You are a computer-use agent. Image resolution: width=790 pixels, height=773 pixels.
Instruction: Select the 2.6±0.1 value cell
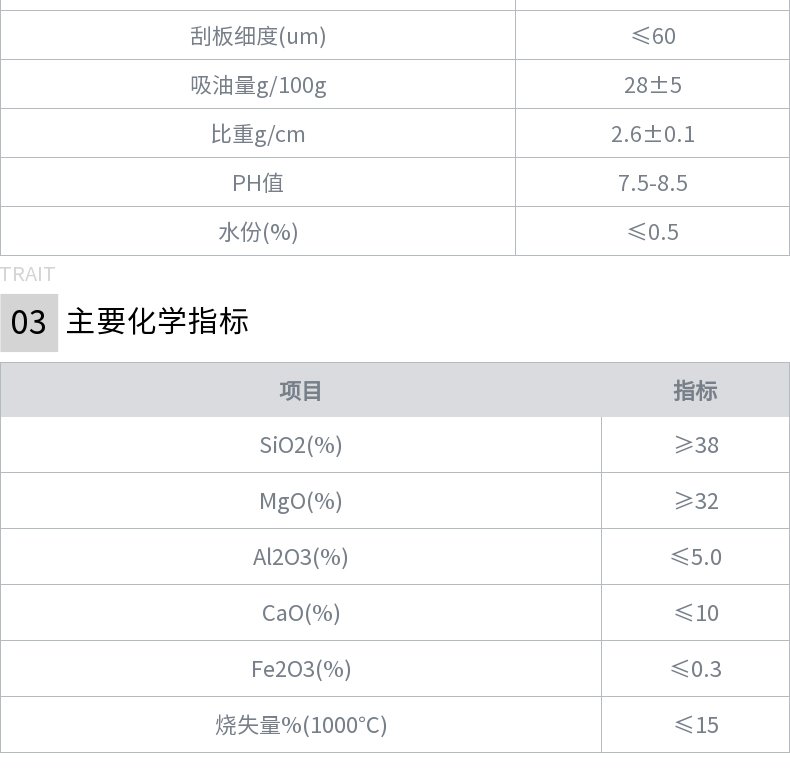tap(653, 134)
